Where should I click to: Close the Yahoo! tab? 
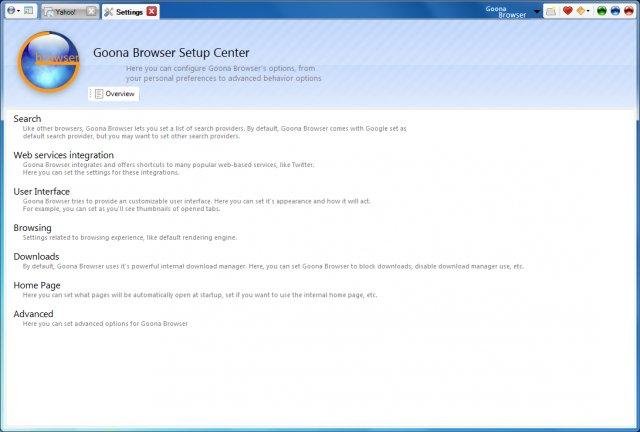tap(91, 11)
